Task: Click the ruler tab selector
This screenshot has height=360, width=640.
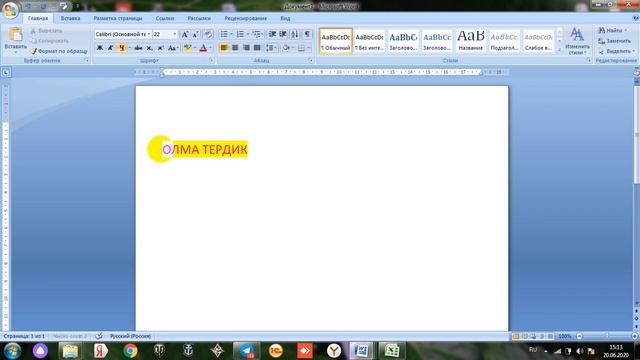Action: pos(6,73)
